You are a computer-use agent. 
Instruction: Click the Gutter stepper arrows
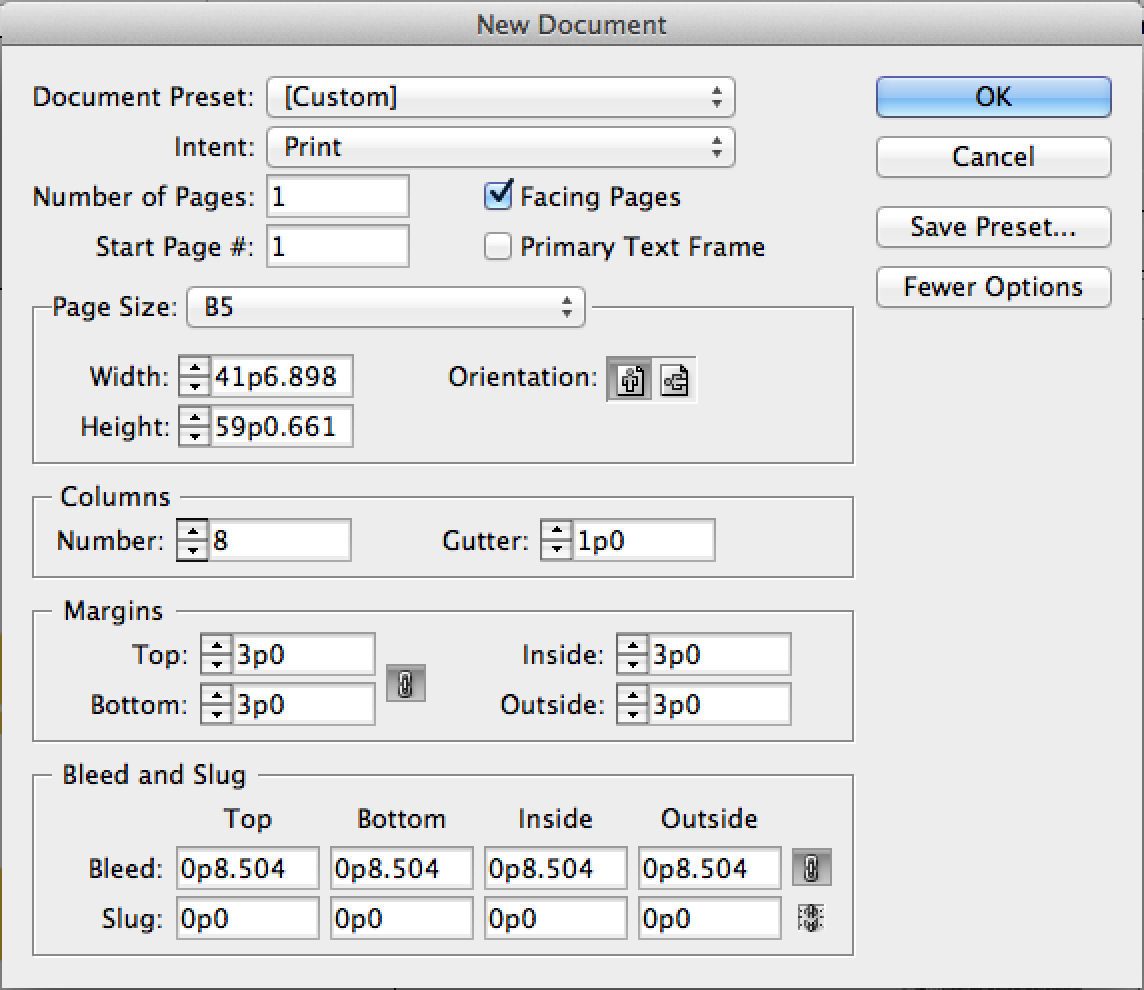point(555,541)
